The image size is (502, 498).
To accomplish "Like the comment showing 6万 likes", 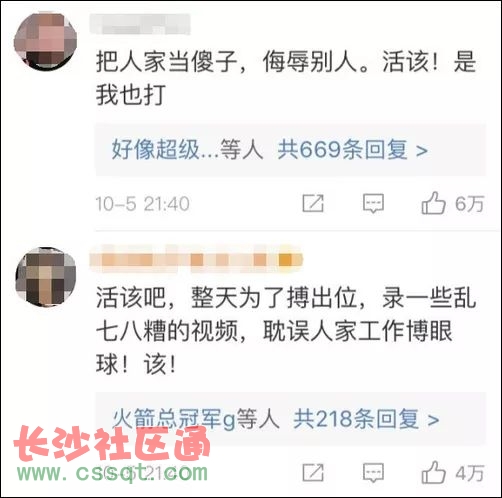I will (x=433, y=203).
